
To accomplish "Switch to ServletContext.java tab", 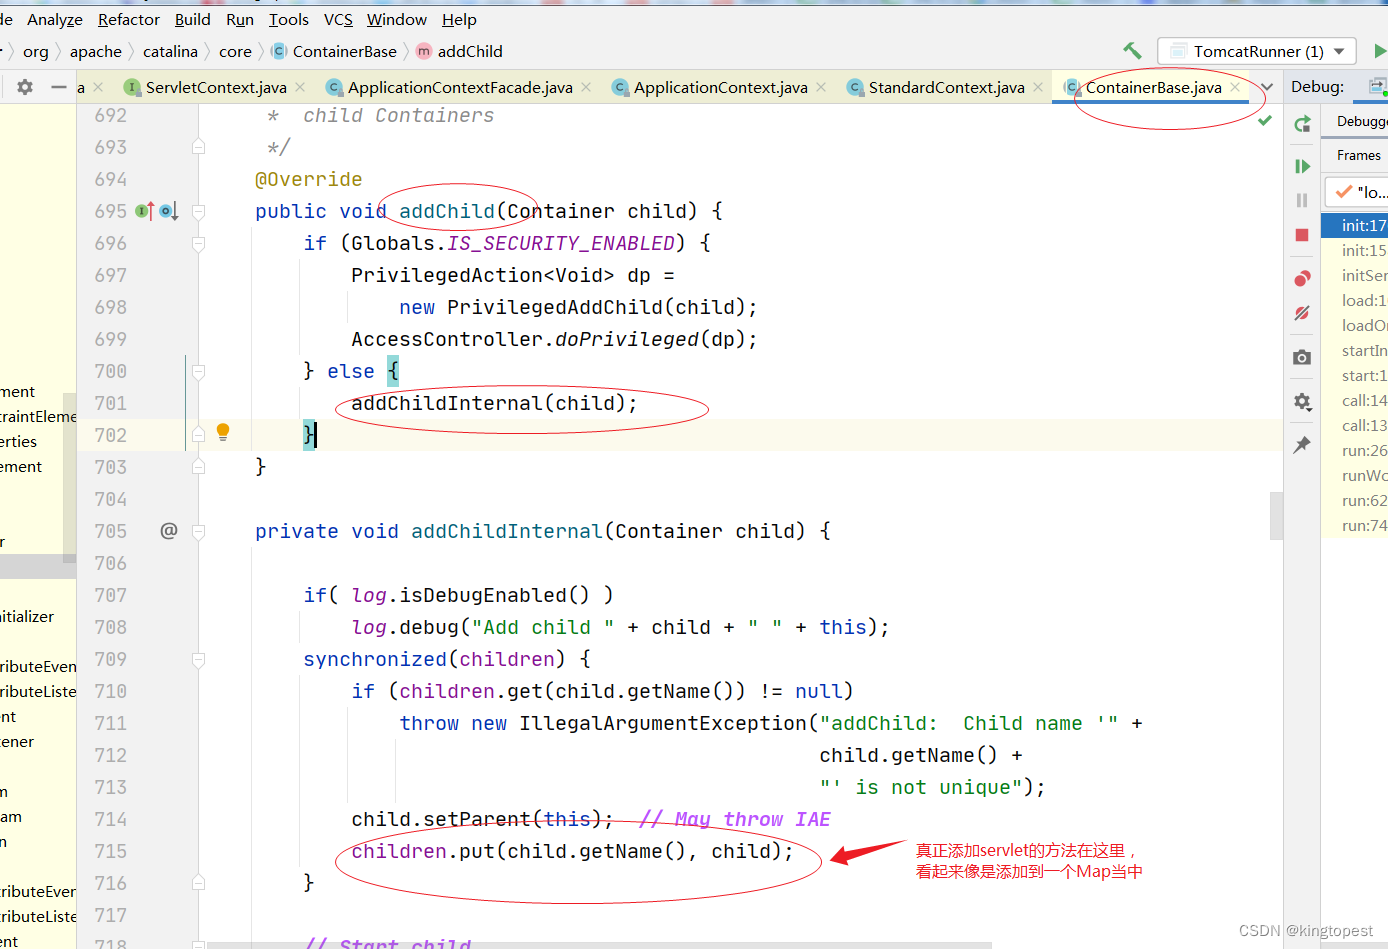I will pos(216,87).
